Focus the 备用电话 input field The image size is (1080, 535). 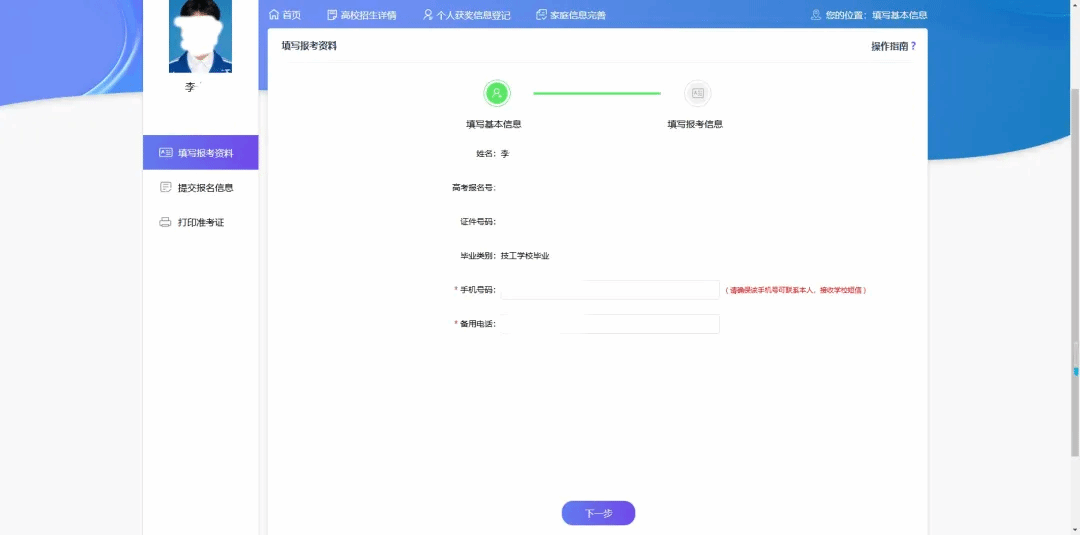[x=610, y=324]
